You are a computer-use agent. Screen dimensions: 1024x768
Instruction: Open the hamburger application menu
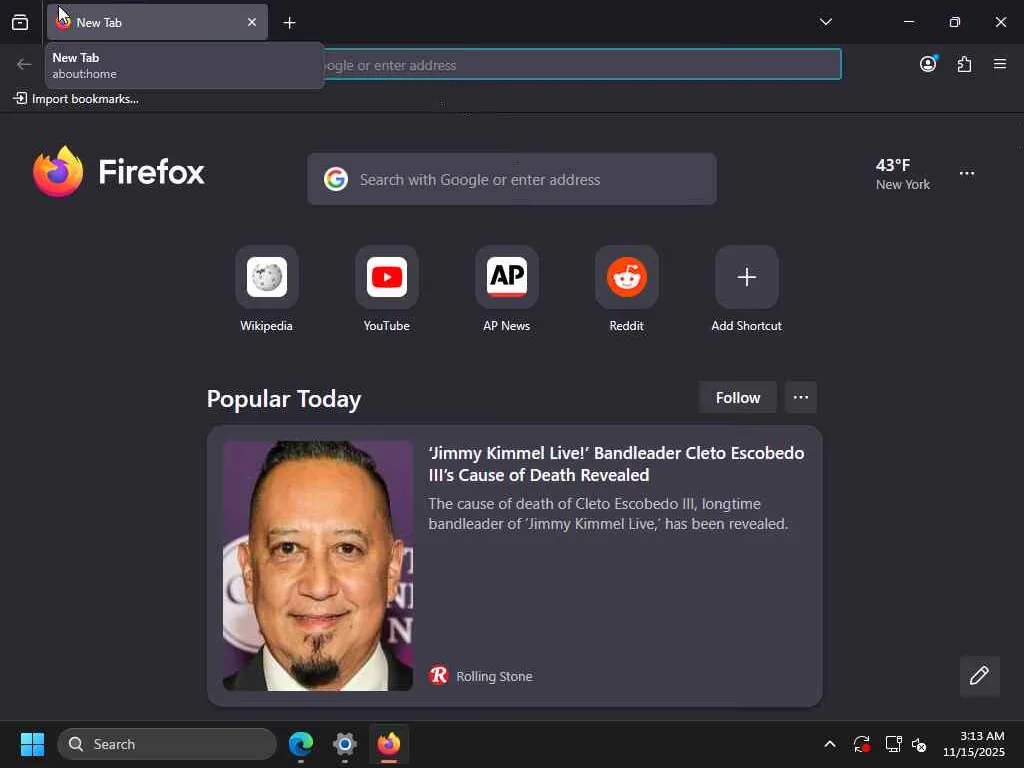coord(1000,64)
